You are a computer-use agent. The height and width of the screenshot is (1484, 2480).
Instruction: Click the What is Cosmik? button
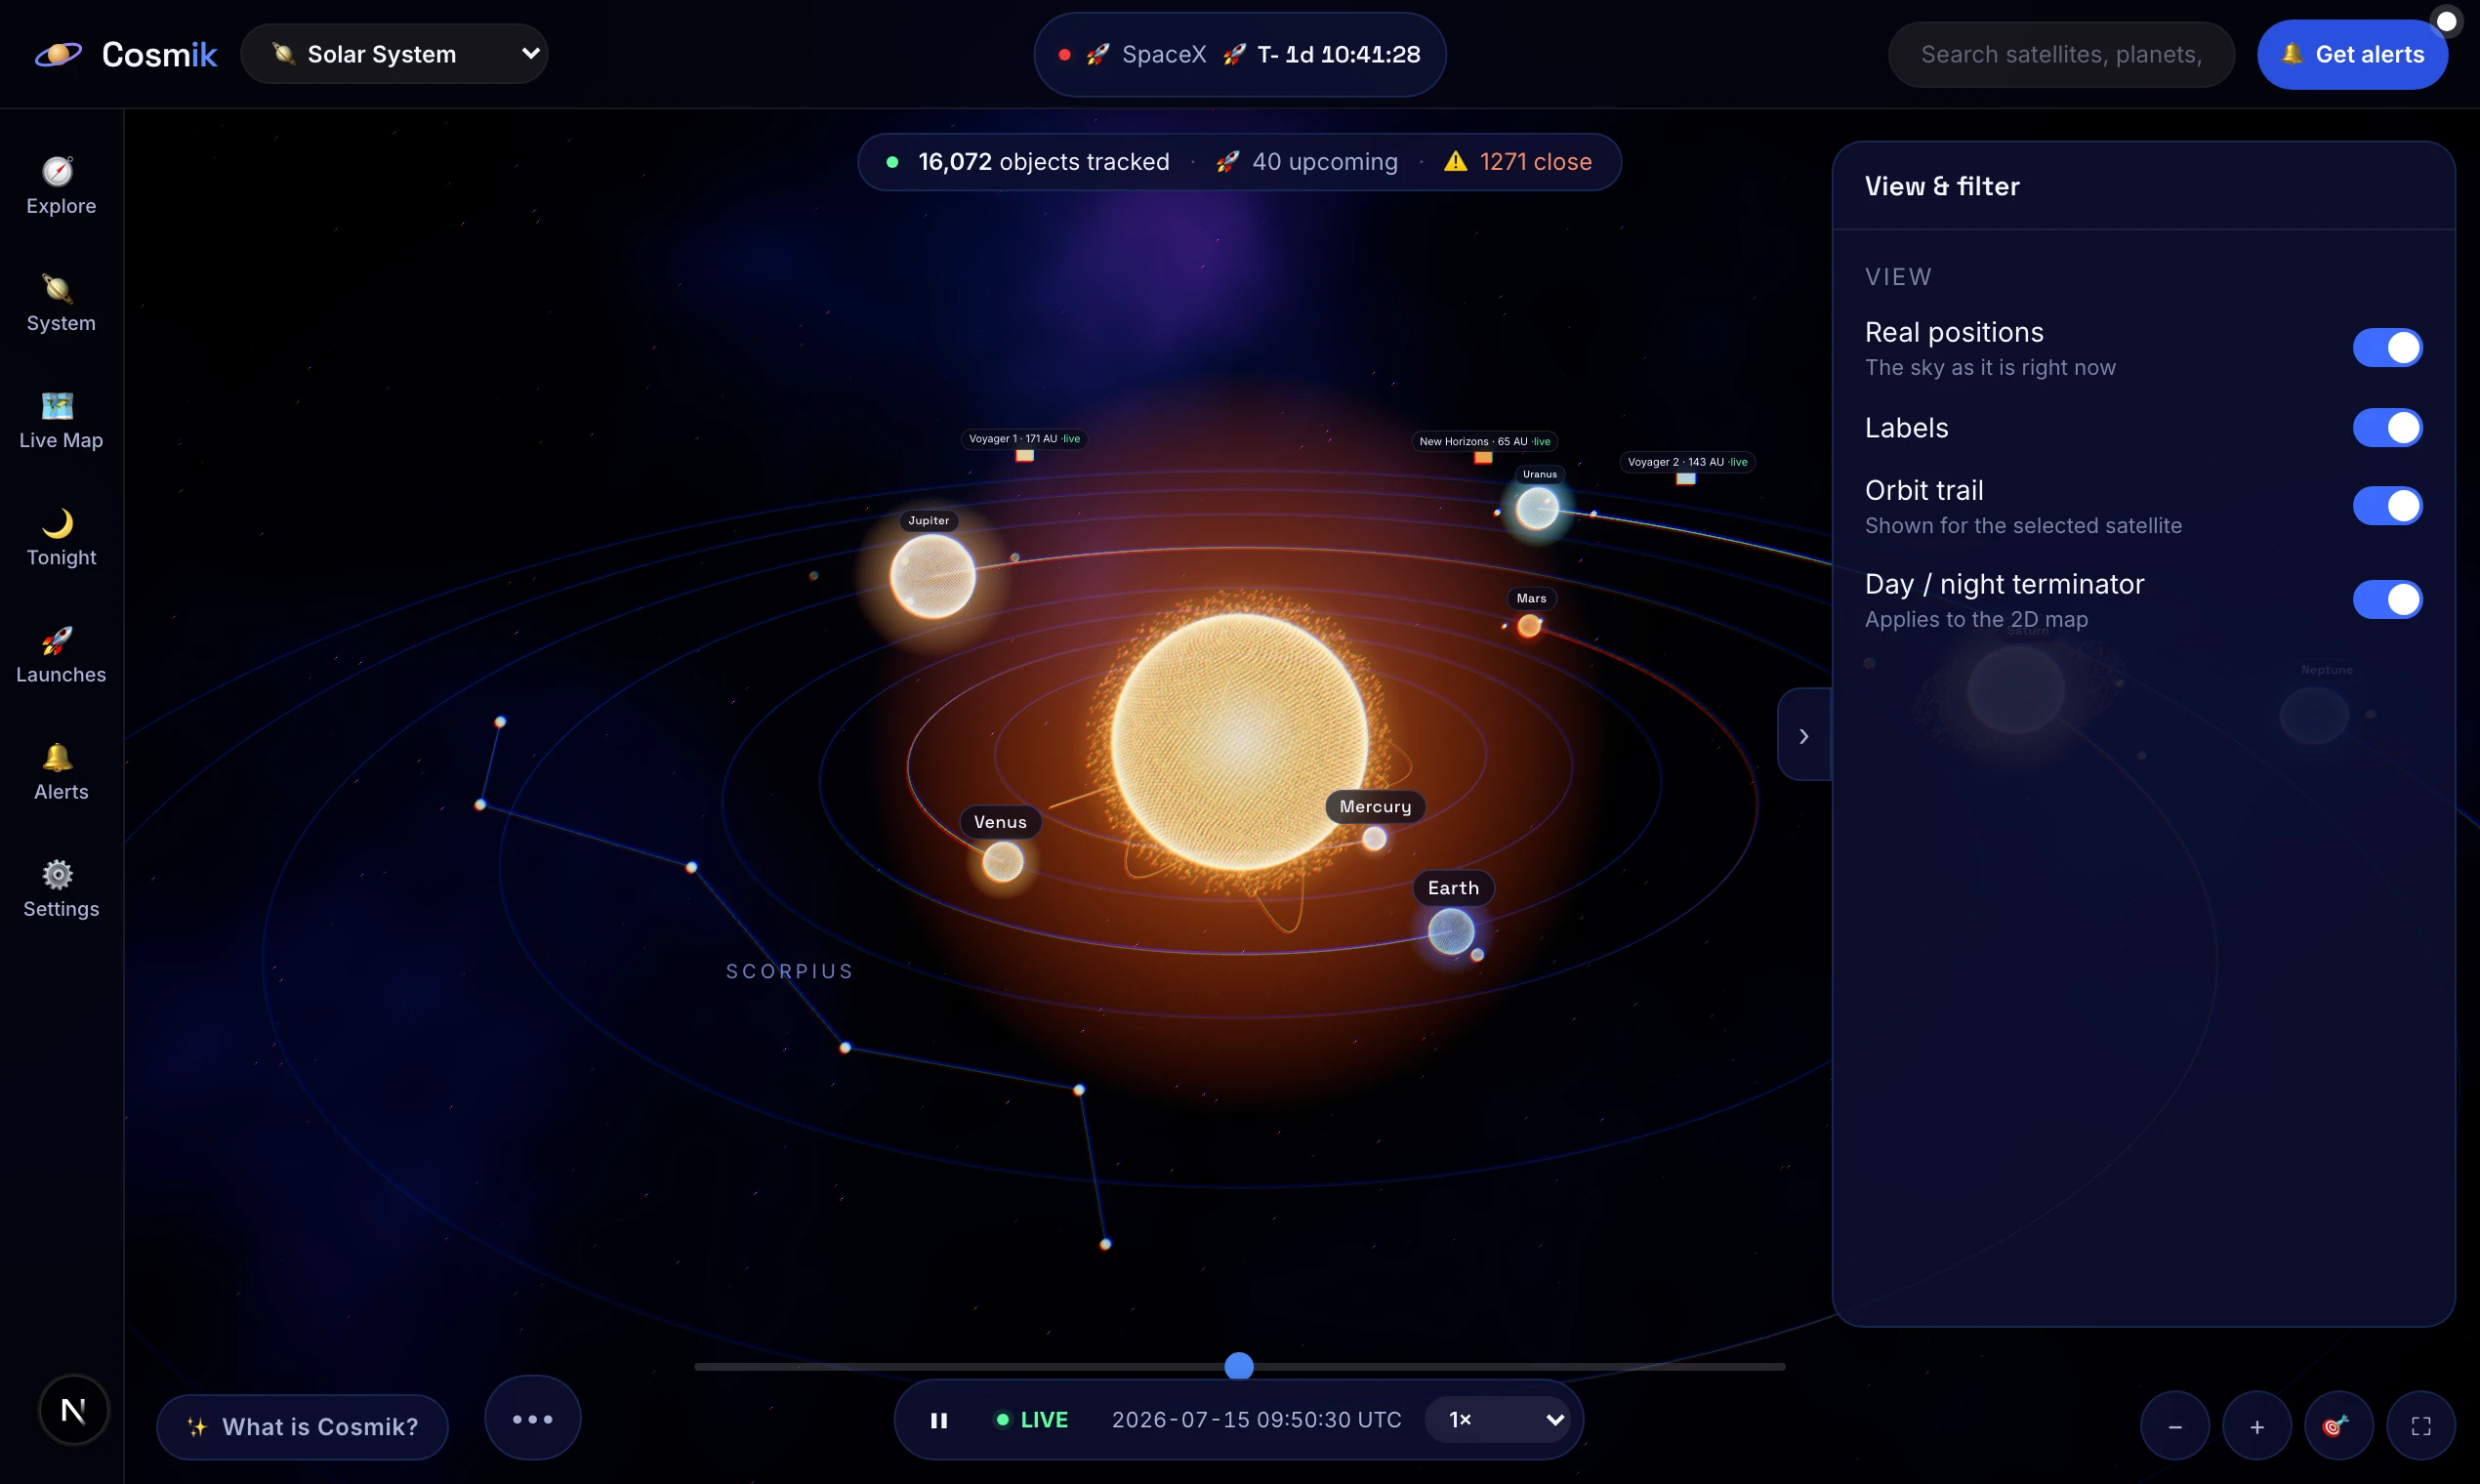pos(302,1427)
